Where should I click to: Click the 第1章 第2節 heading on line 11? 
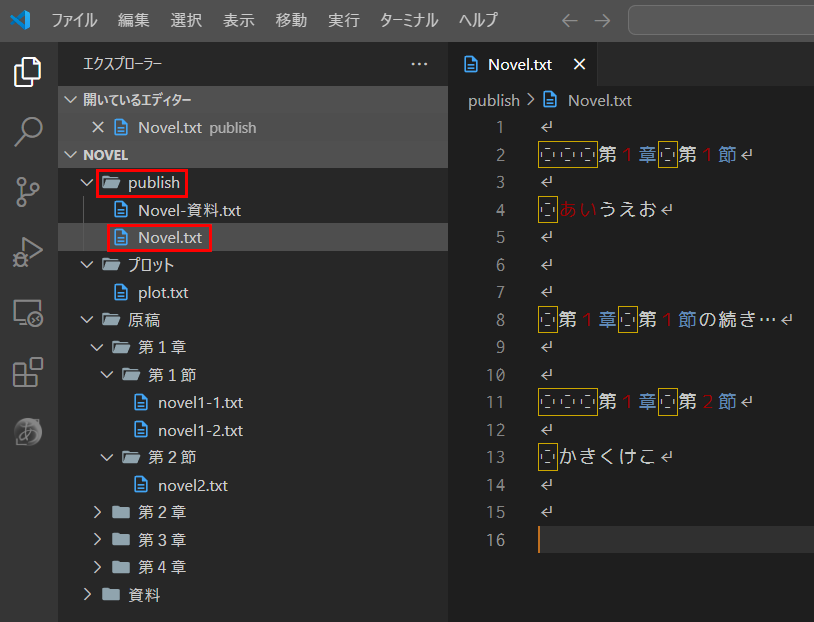coord(667,401)
